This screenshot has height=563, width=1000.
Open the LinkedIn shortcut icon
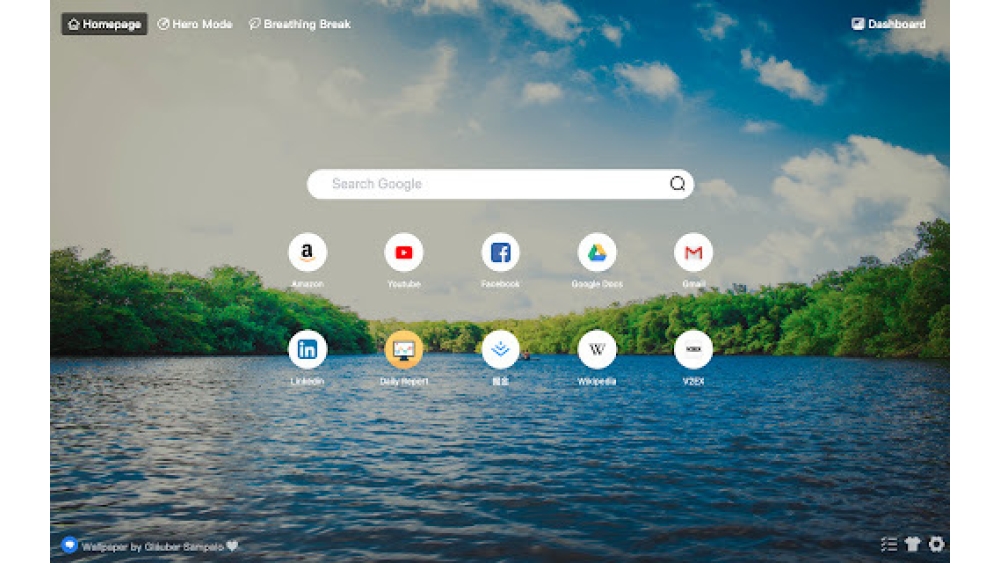pyautogui.click(x=307, y=349)
